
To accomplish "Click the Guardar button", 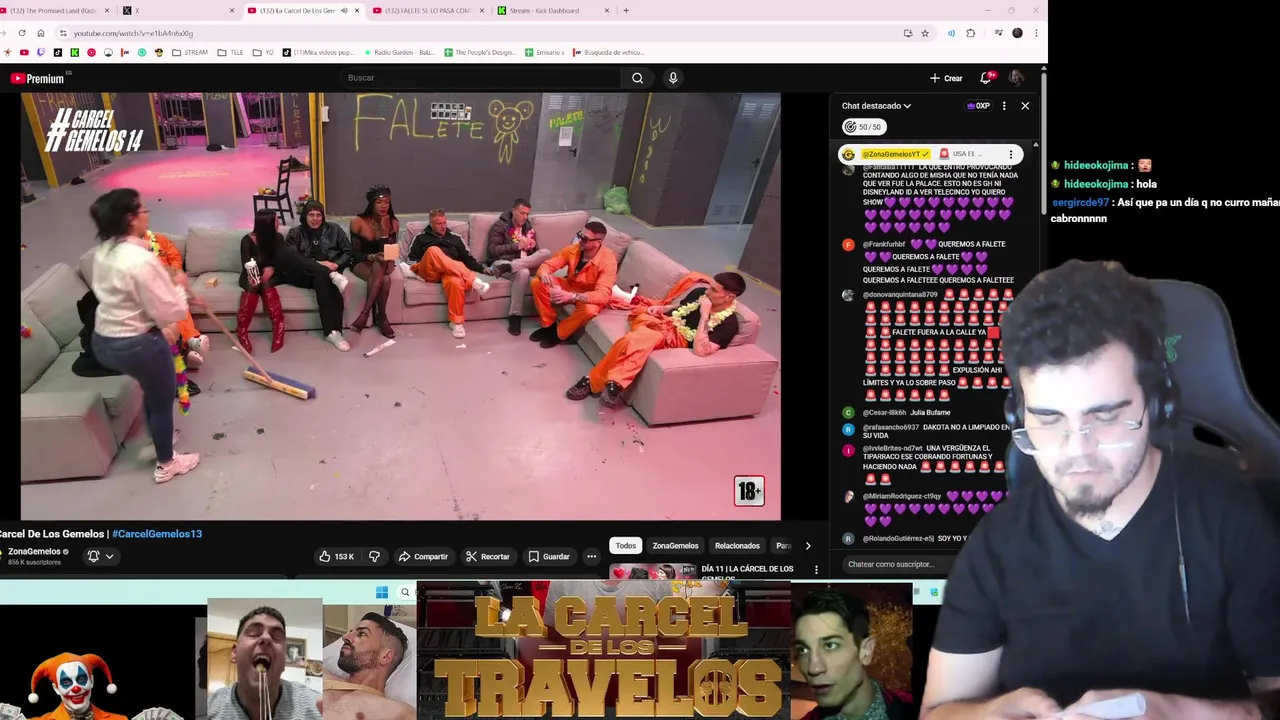I will pyautogui.click(x=549, y=556).
